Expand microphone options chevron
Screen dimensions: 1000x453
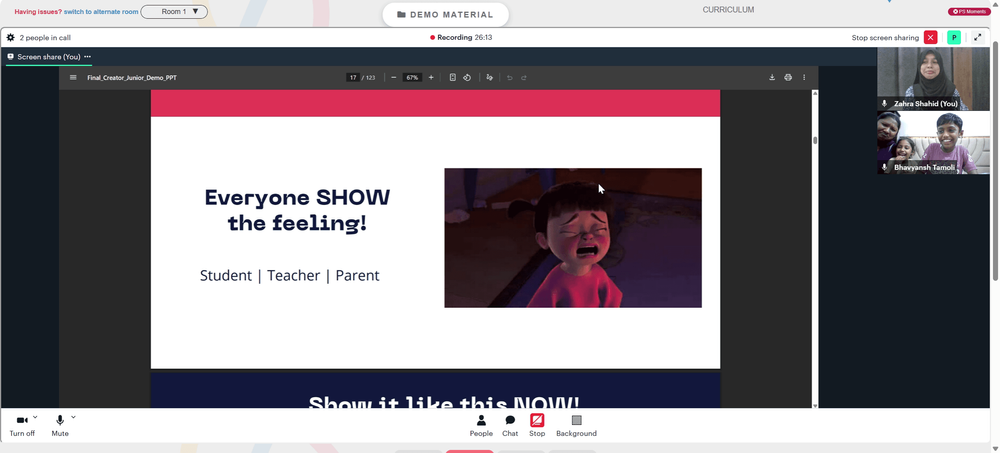[73, 417]
